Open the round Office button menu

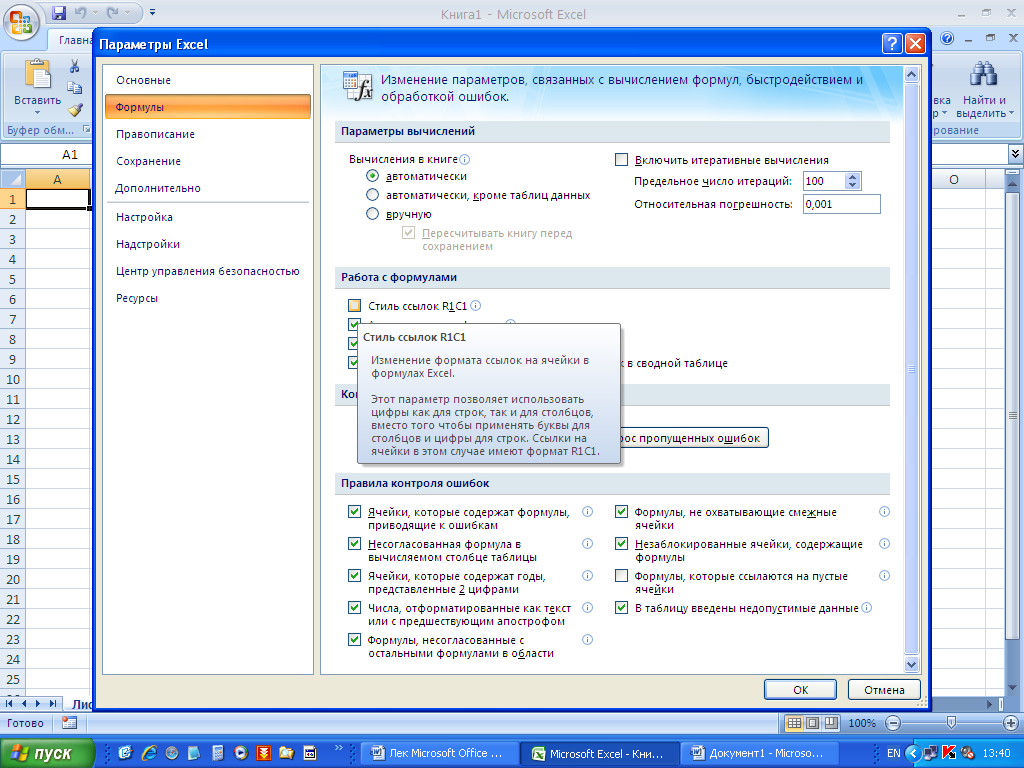pyautogui.click(x=21, y=22)
